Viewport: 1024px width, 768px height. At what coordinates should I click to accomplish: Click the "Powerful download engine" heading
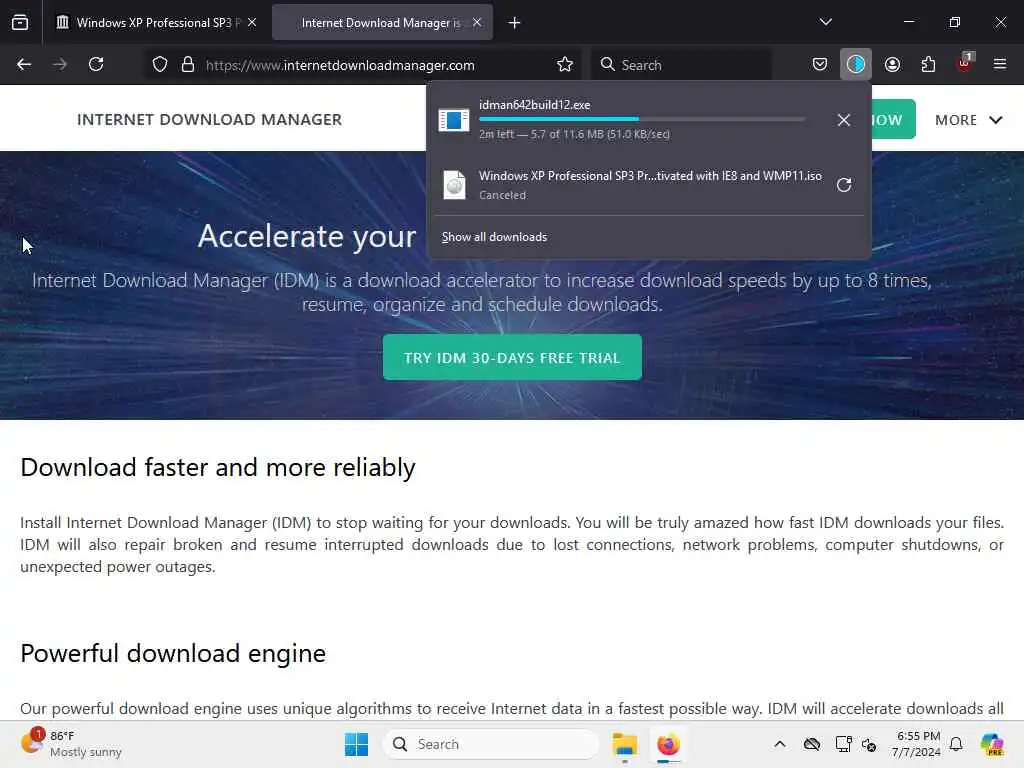click(173, 653)
